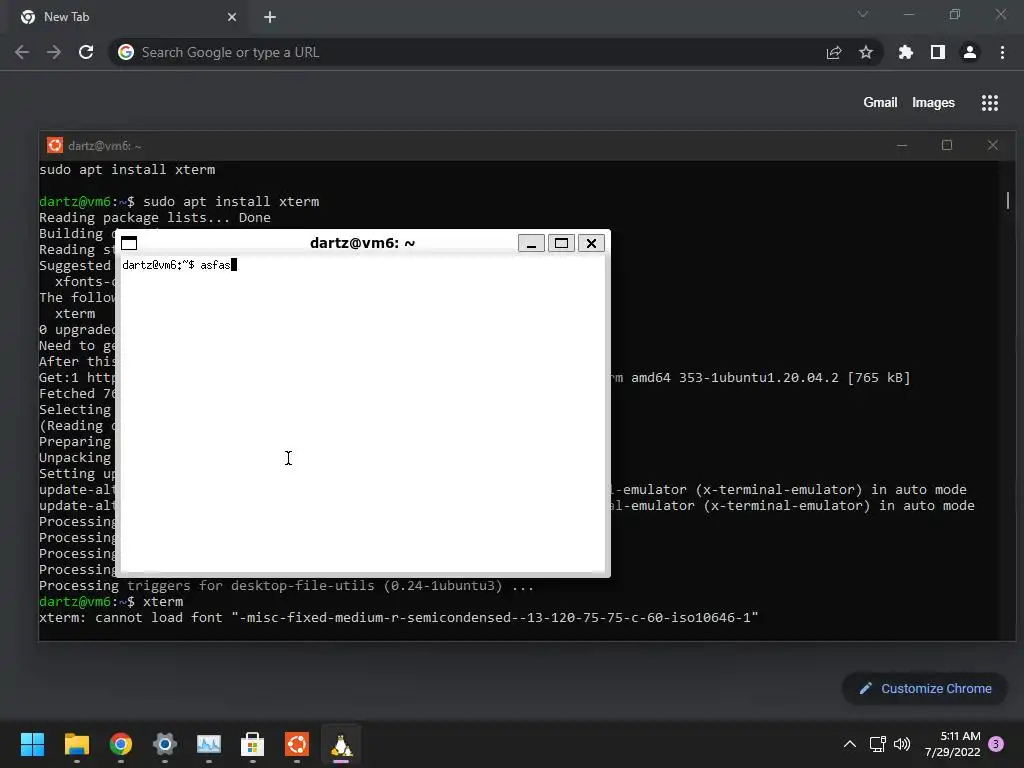Open the Google apps grid
The width and height of the screenshot is (1024, 768).
[990, 103]
